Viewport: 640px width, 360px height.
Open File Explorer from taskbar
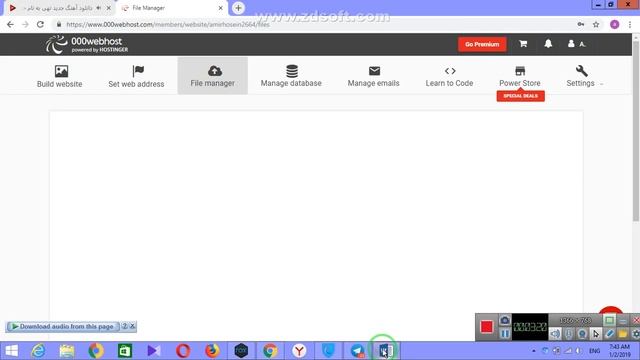(x=67, y=351)
